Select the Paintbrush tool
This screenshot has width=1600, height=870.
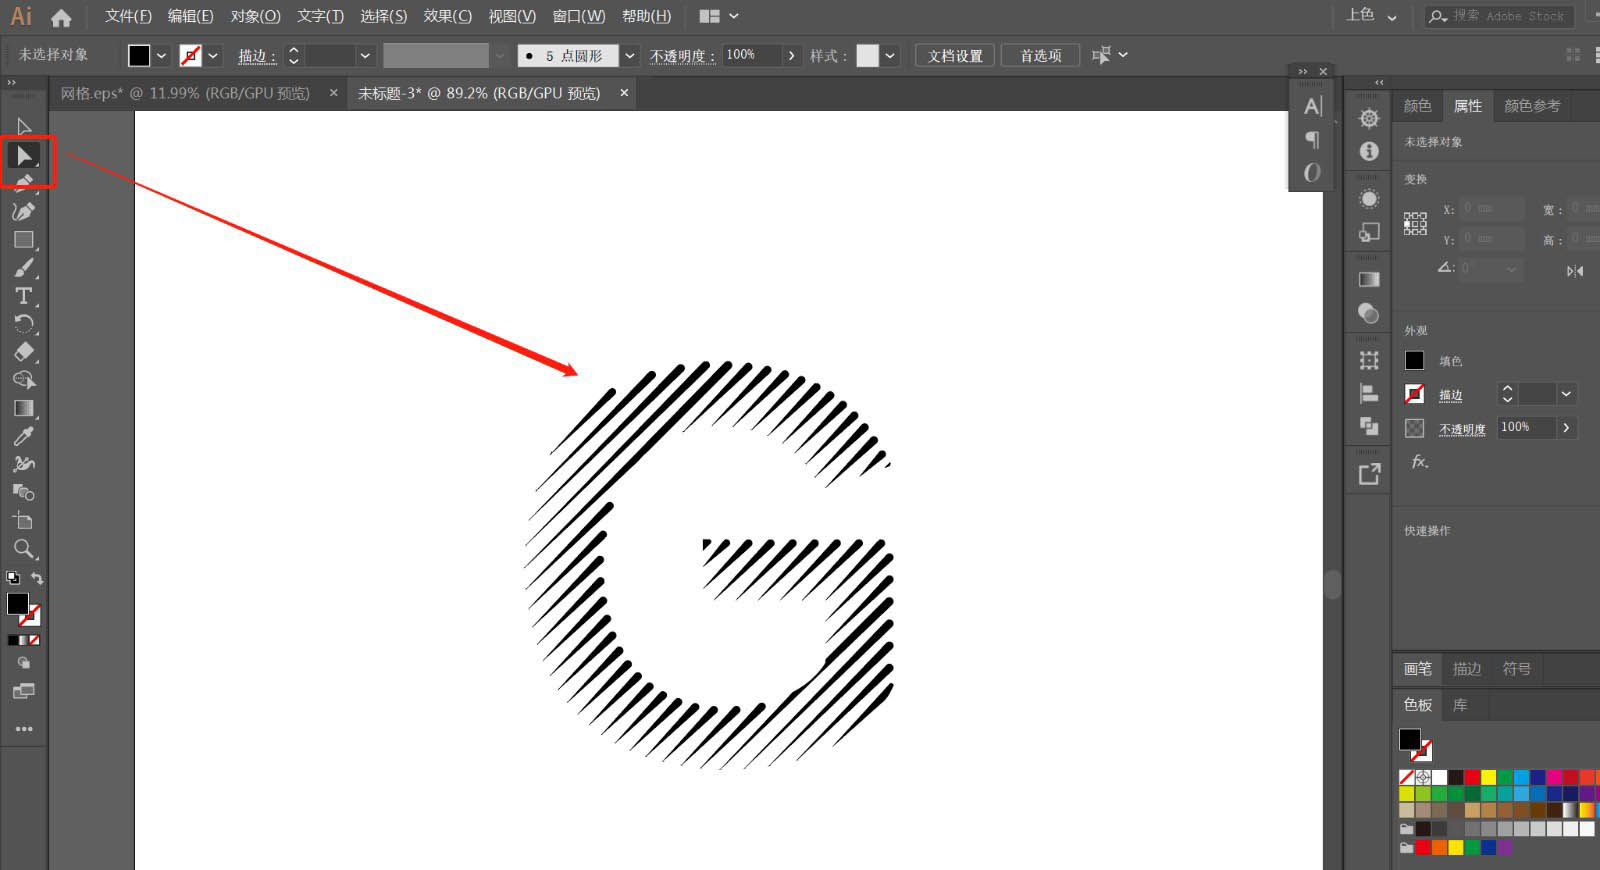pyautogui.click(x=24, y=268)
